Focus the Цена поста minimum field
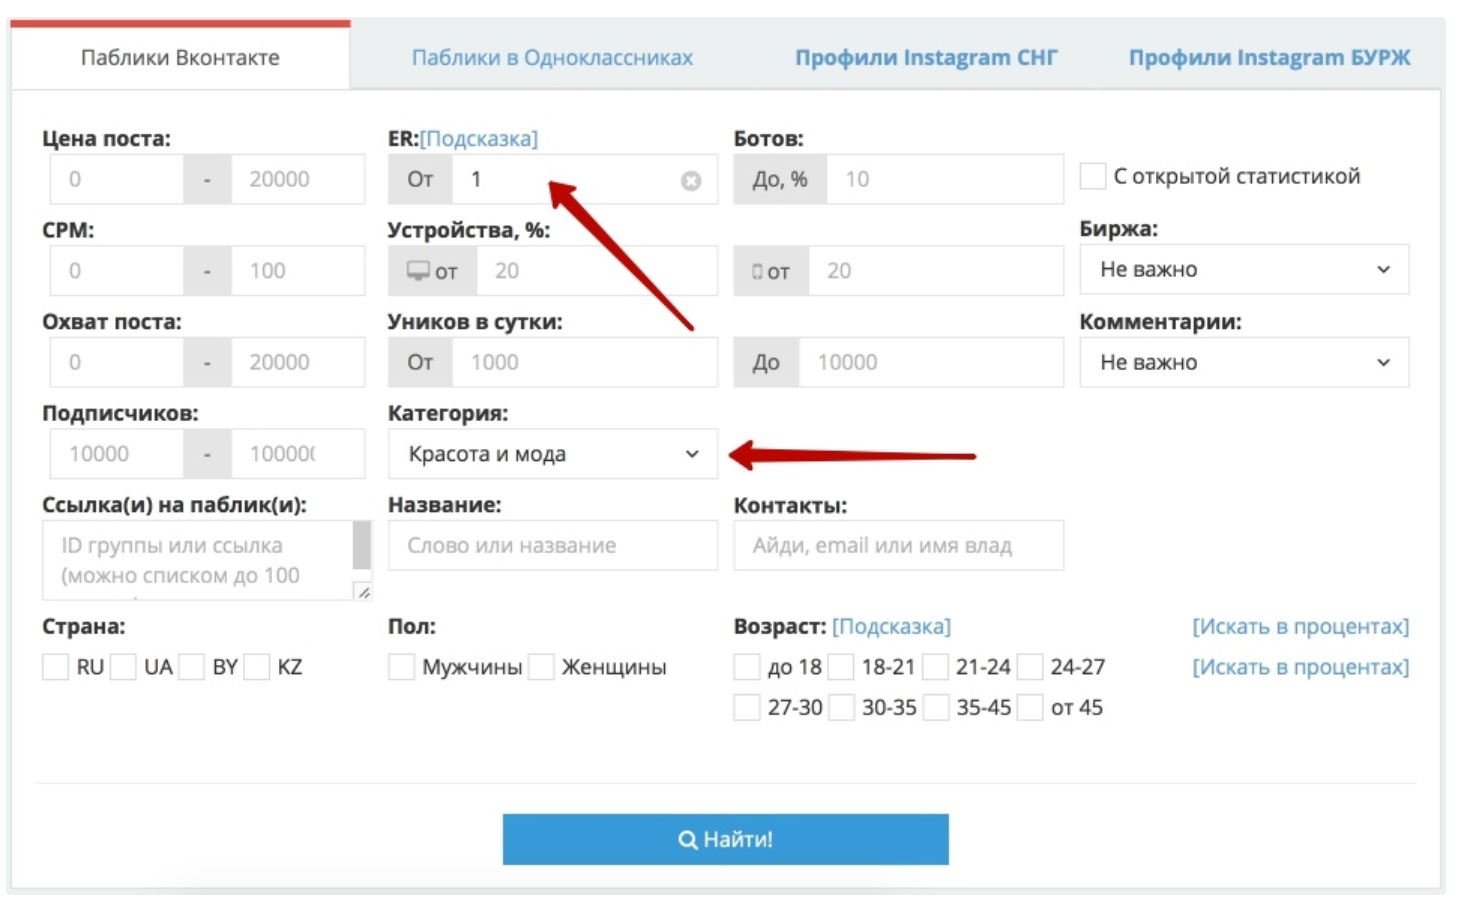Screen dimensions: 1482x914 pos(117,180)
